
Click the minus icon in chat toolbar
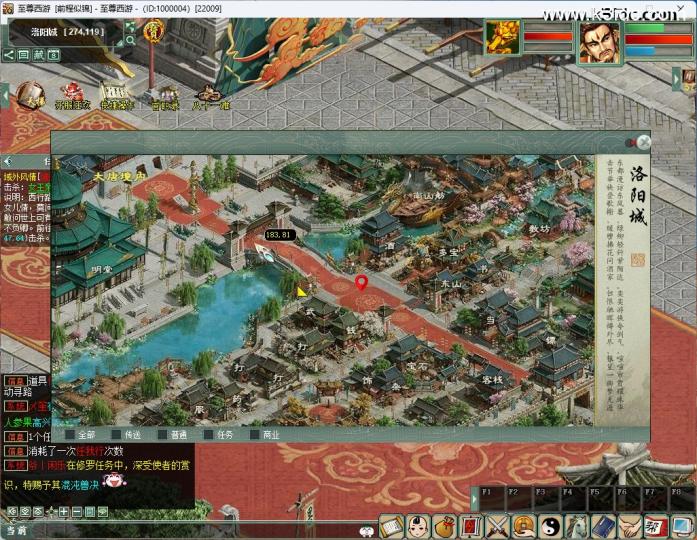76,512
